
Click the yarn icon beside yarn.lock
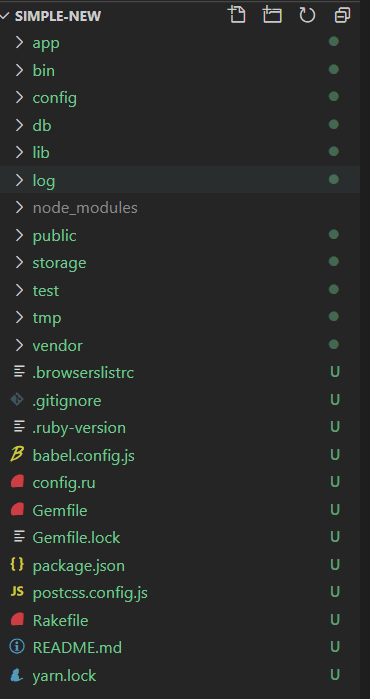tap(17, 675)
